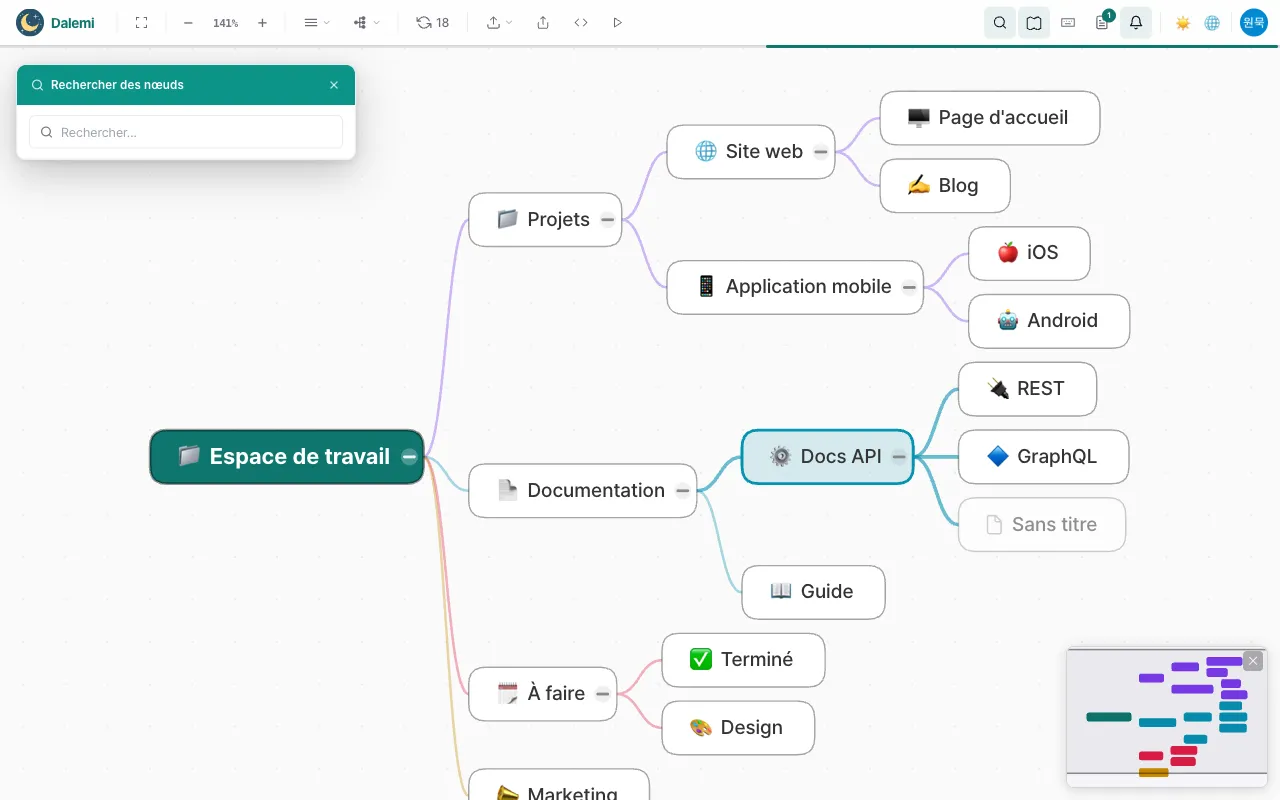Open the code view icon
1280x800 pixels.
tap(581, 22)
